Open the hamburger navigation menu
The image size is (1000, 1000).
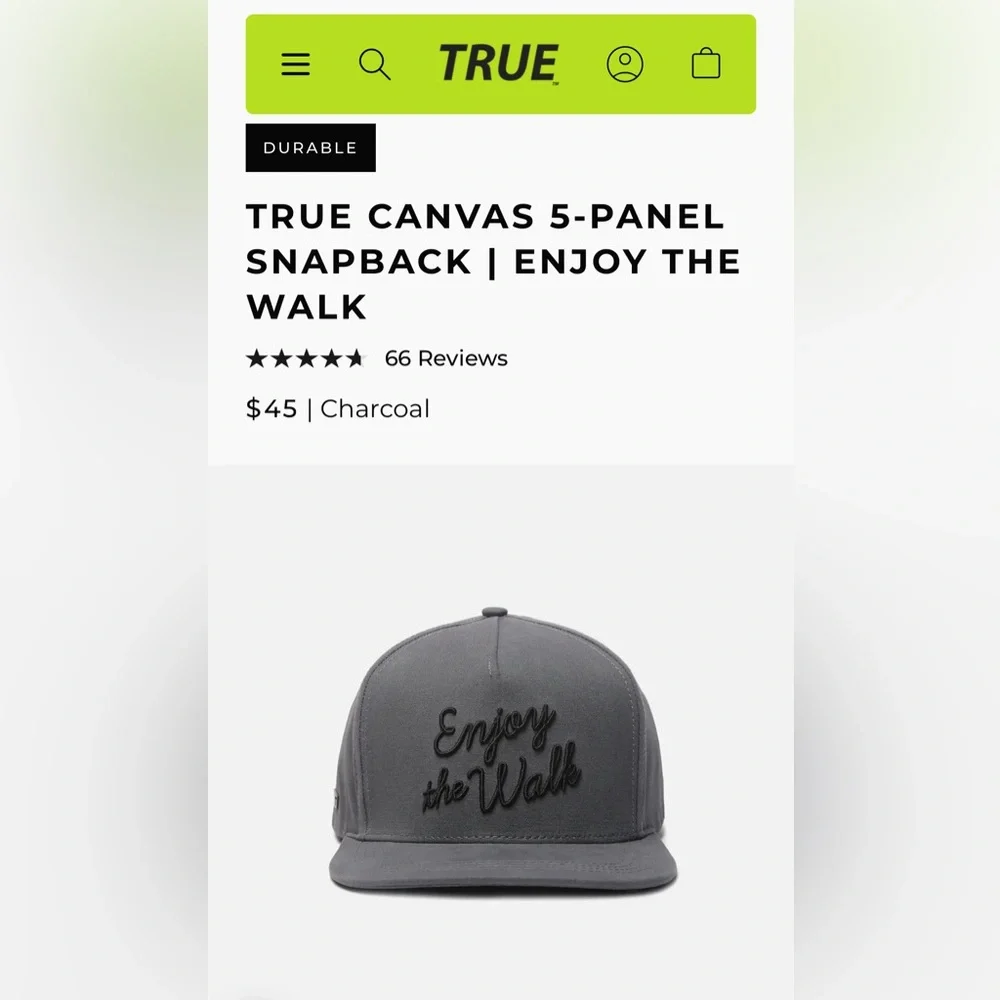295,64
